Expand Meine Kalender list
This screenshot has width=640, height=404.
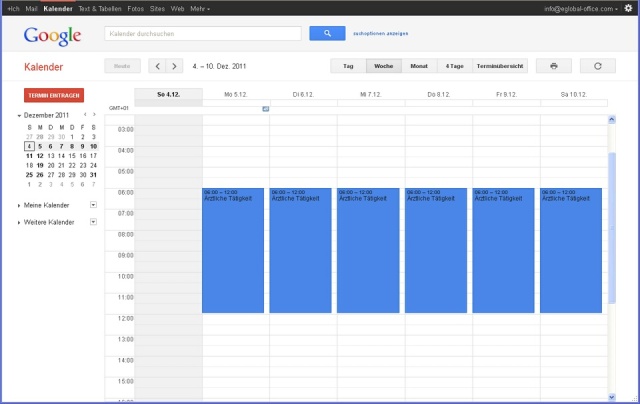[19, 206]
